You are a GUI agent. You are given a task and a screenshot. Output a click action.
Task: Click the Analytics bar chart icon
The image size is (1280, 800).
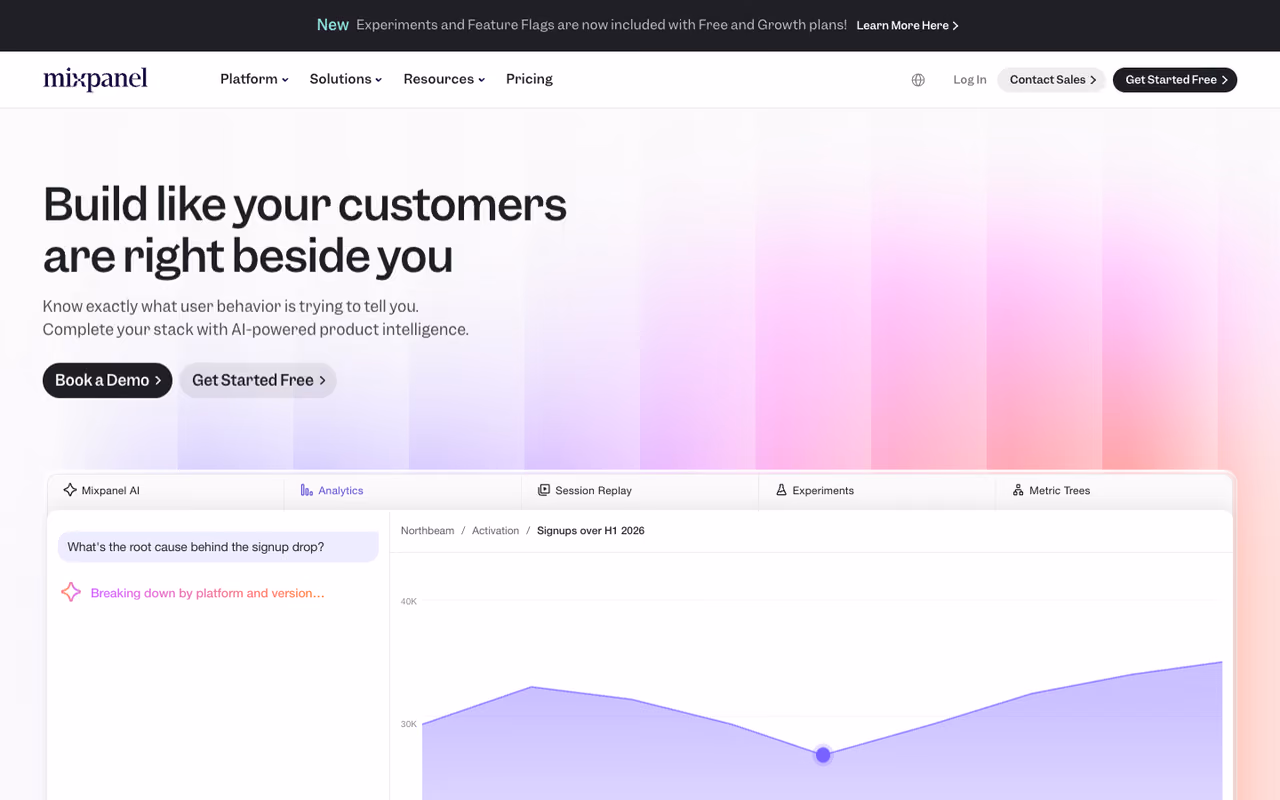tap(307, 490)
